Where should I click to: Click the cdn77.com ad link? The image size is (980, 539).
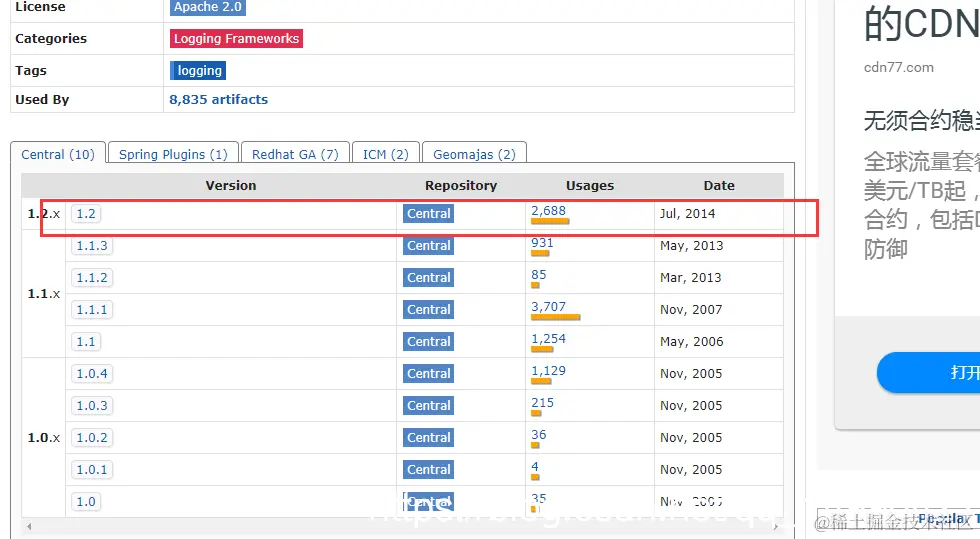(x=898, y=68)
